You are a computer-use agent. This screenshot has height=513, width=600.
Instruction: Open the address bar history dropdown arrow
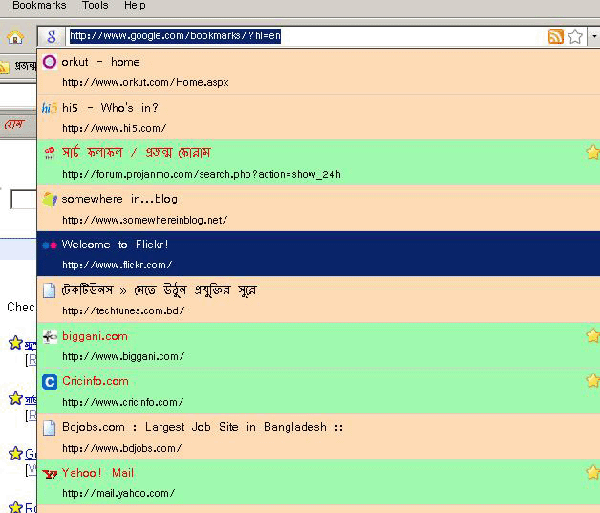point(594,37)
